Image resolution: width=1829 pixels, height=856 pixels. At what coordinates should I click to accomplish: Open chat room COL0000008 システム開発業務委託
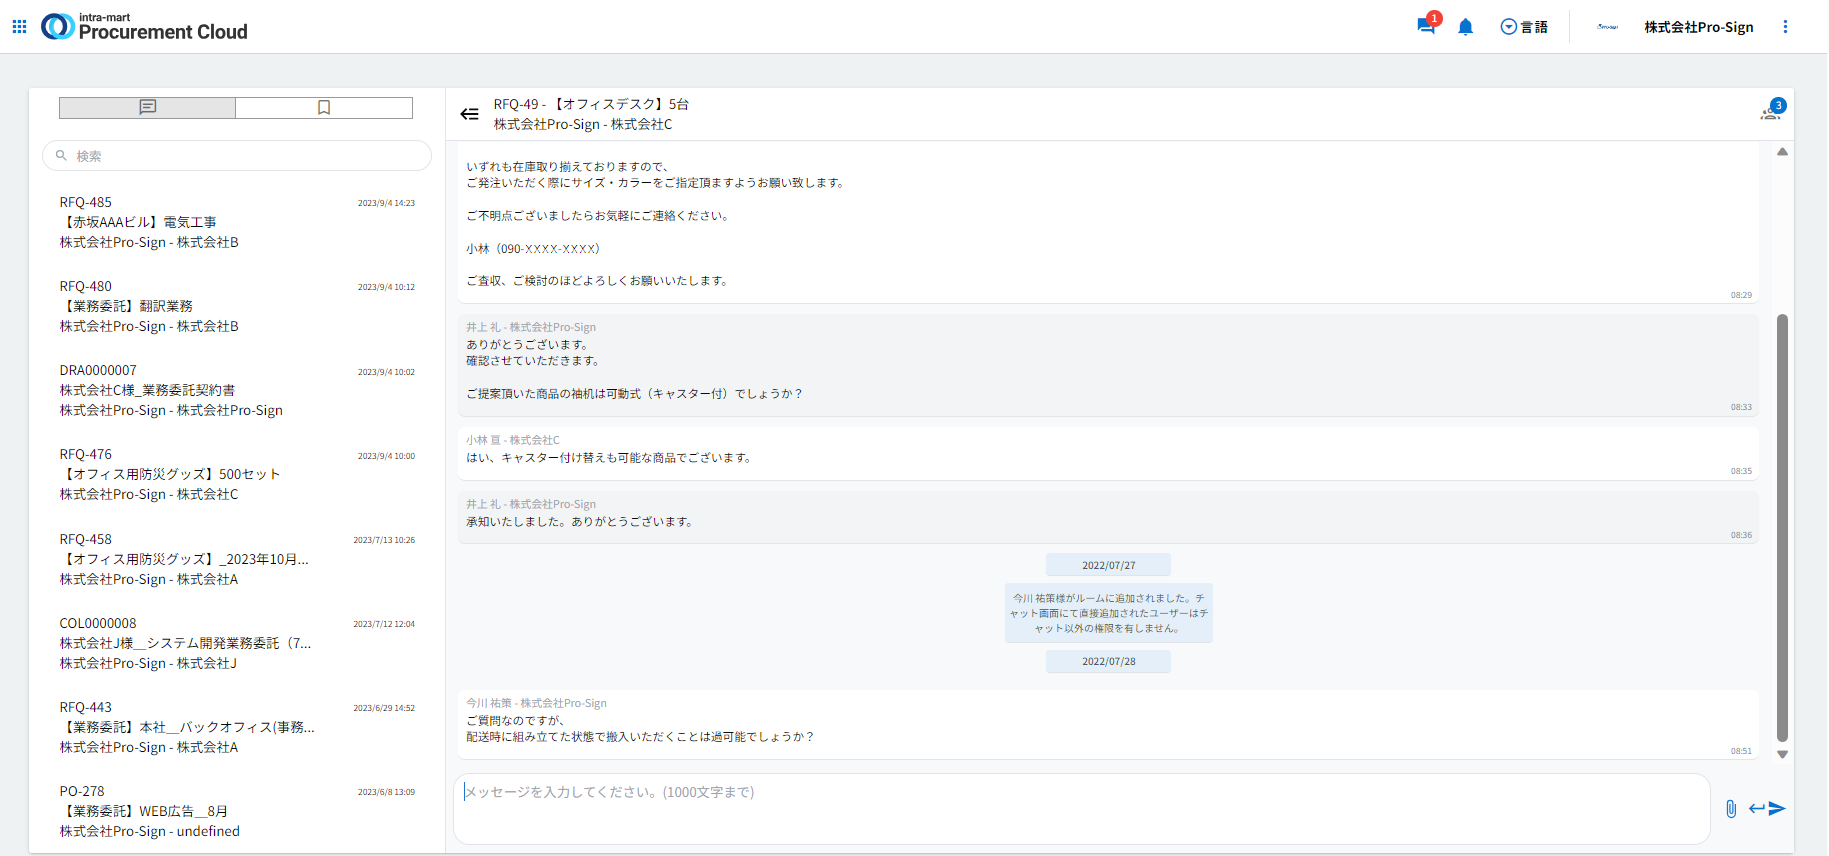coord(237,643)
